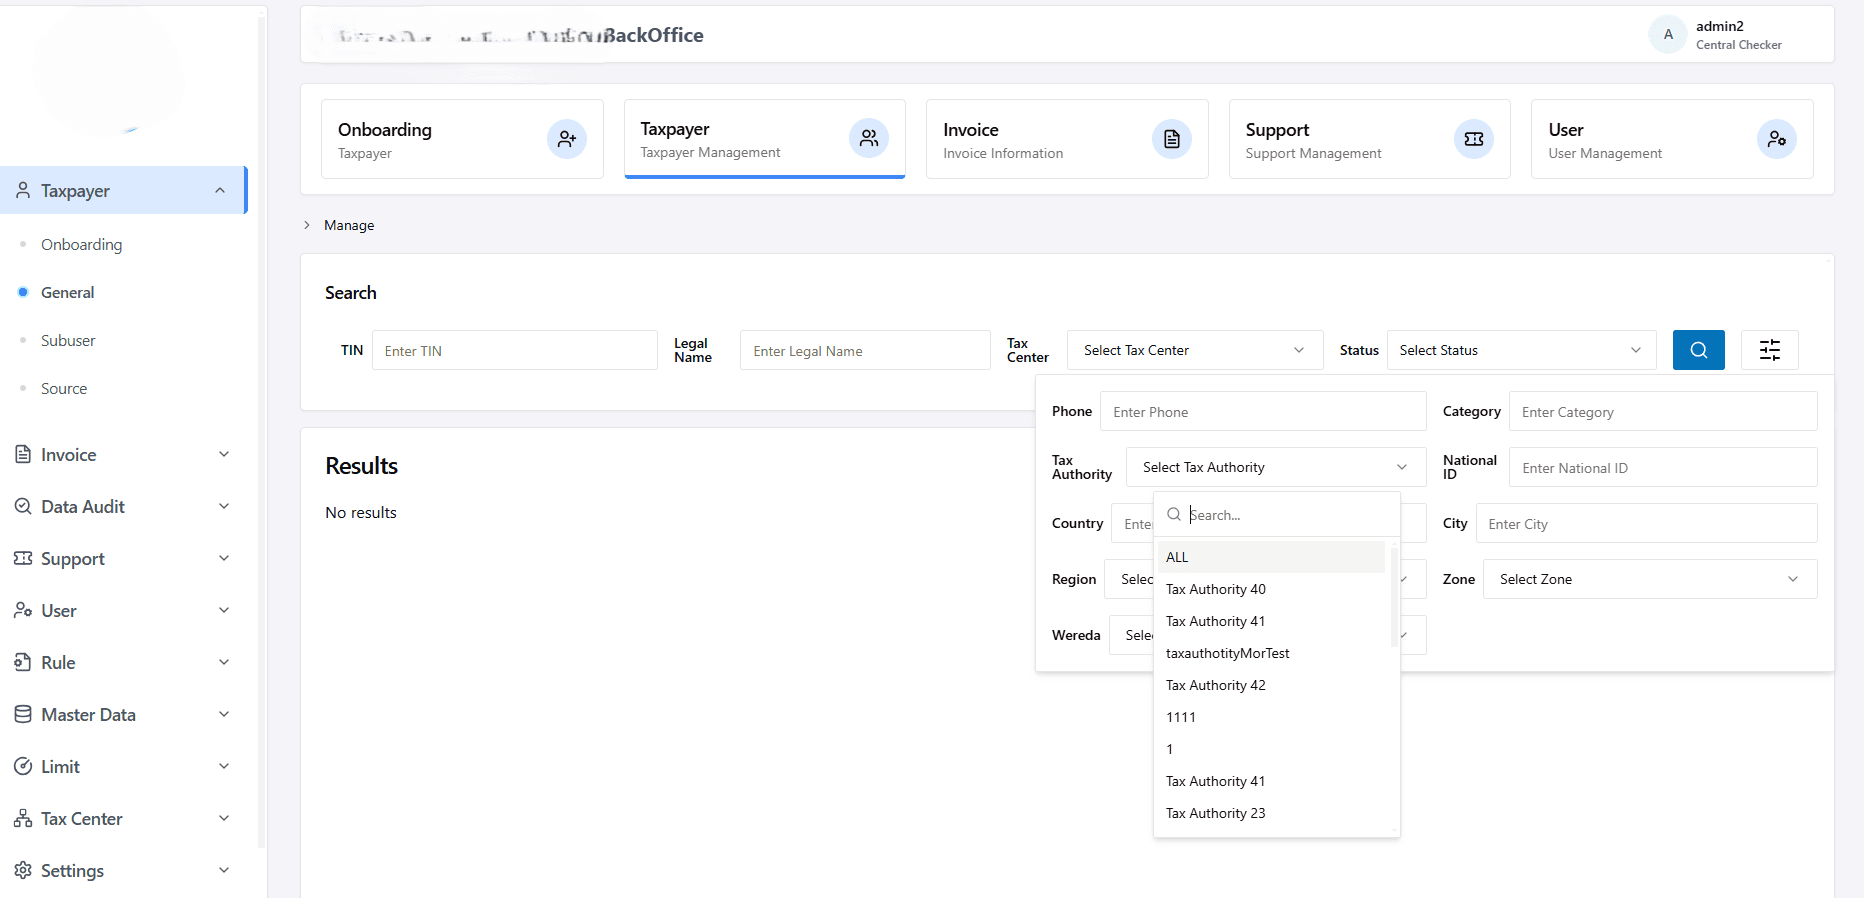
Task: Click the User Management user-gear icon
Action: coord(1777,139)
